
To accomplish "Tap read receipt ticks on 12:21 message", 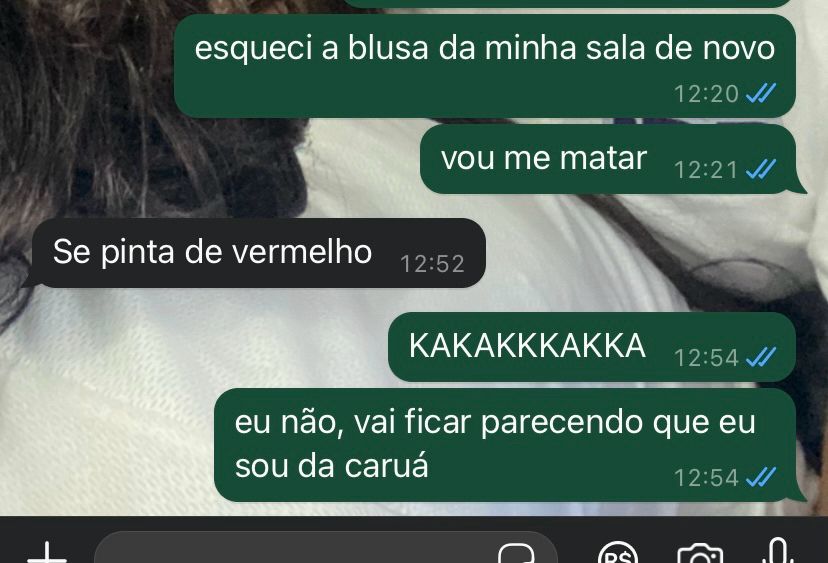I will point(761,170).
